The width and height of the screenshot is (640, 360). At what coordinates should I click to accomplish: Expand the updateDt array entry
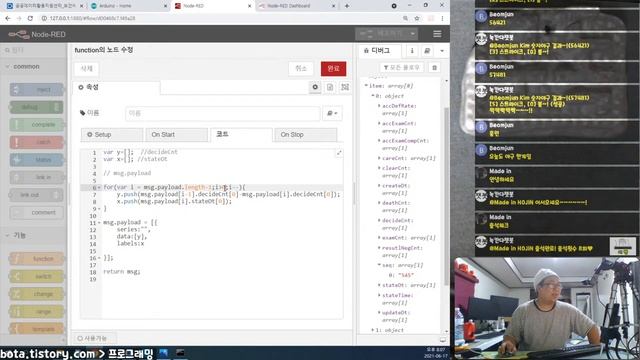tap(379, 313)
